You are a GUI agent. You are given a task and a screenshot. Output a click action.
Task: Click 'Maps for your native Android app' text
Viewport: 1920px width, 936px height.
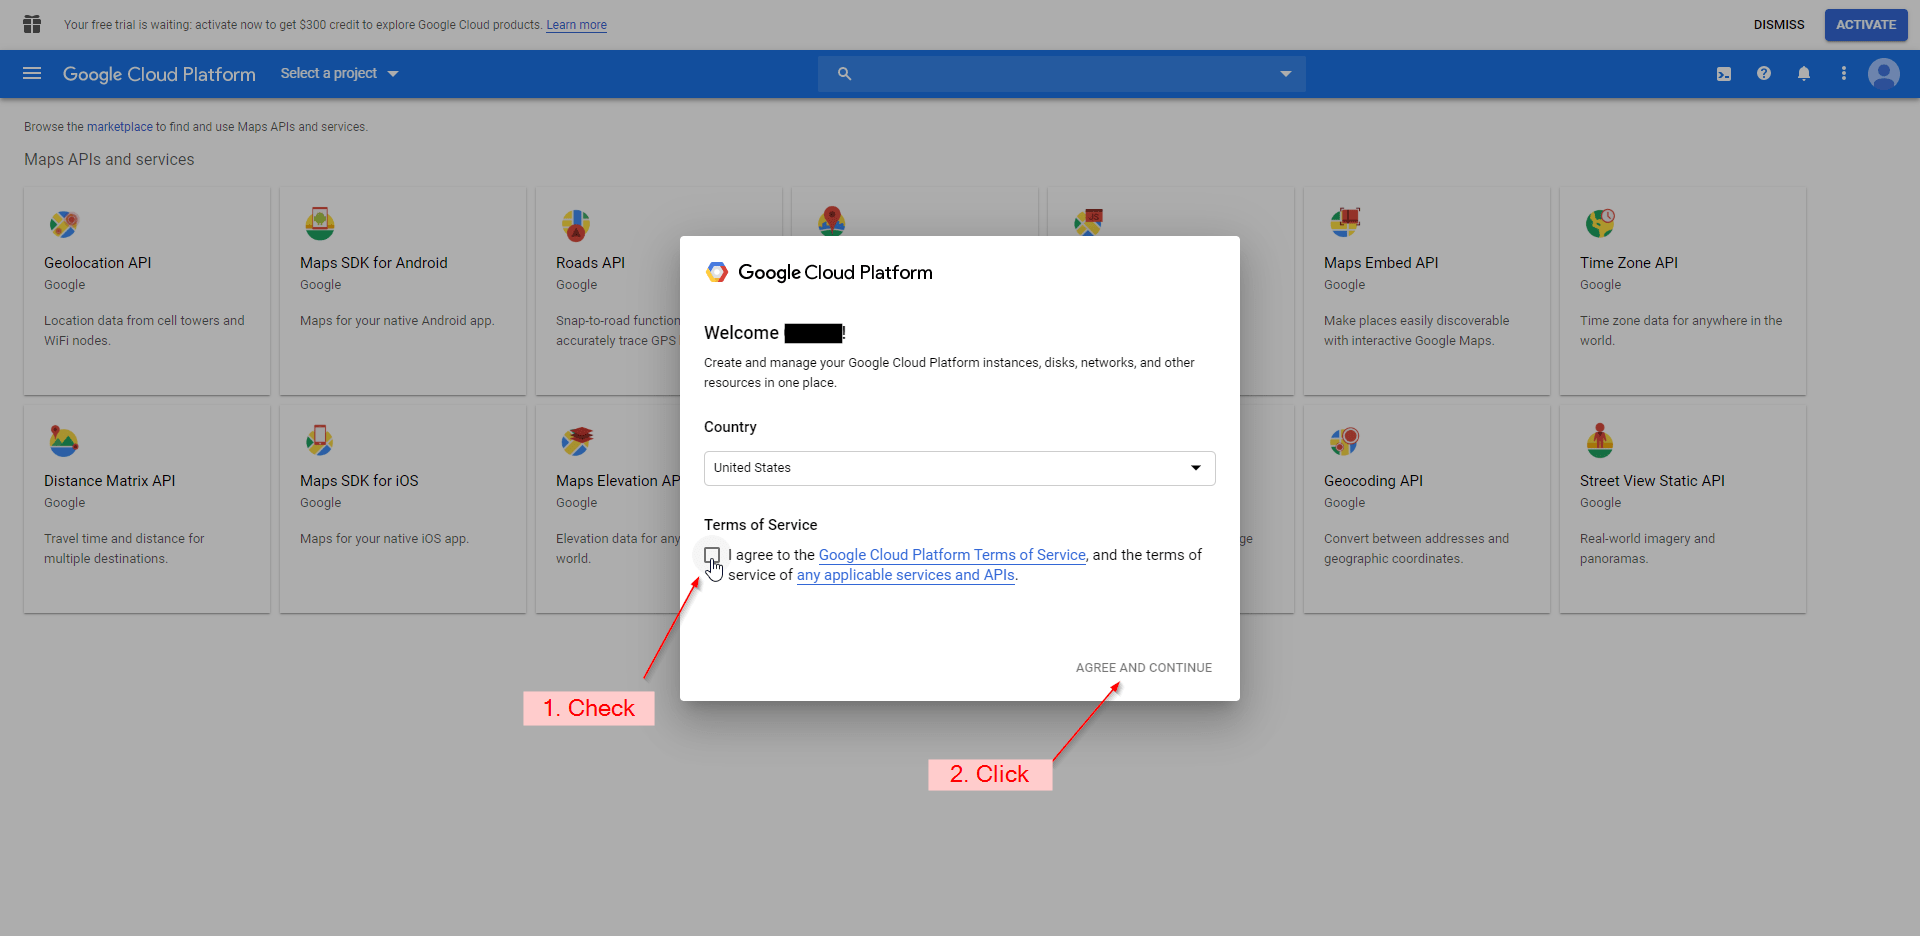(x=397, y=321)
